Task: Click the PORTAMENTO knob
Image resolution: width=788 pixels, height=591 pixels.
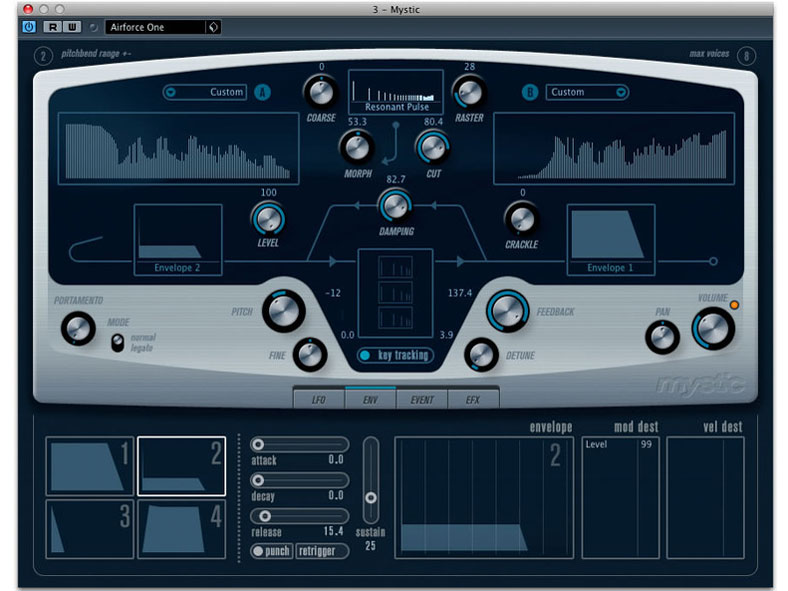Action: [x=78, y=329]
